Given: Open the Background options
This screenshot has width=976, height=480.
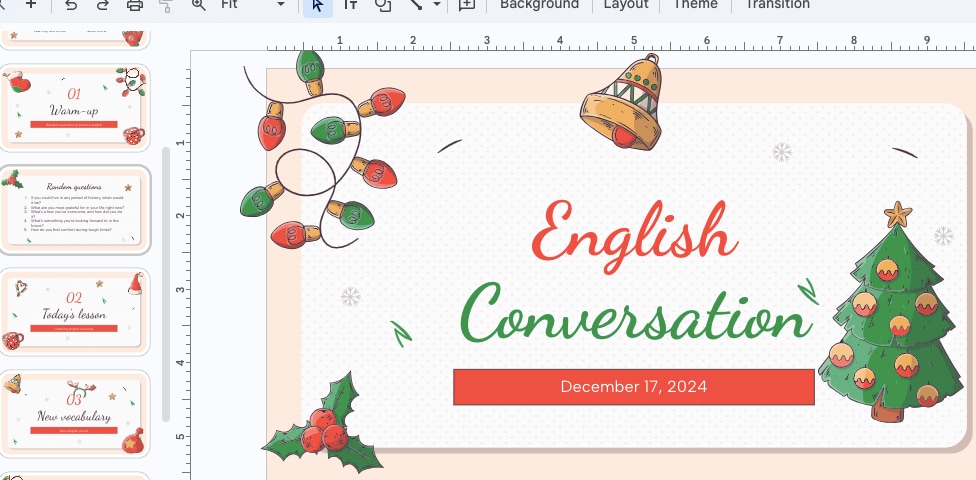Looking at the screenshot, I should (x=539, y=4).
